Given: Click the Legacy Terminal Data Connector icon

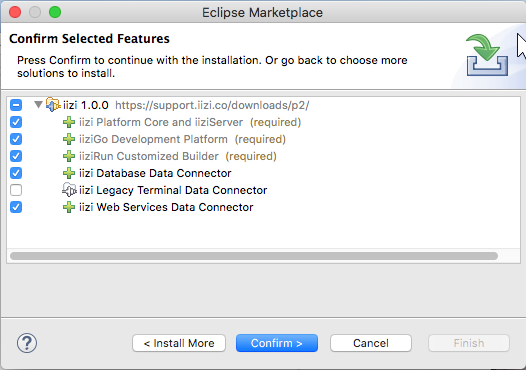Looking at the screenshot, I should point(69,190).
